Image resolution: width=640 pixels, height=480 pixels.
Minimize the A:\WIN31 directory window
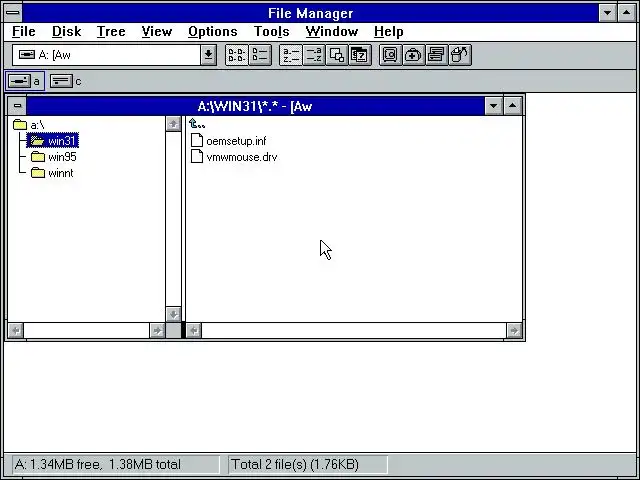pos(493,106)
